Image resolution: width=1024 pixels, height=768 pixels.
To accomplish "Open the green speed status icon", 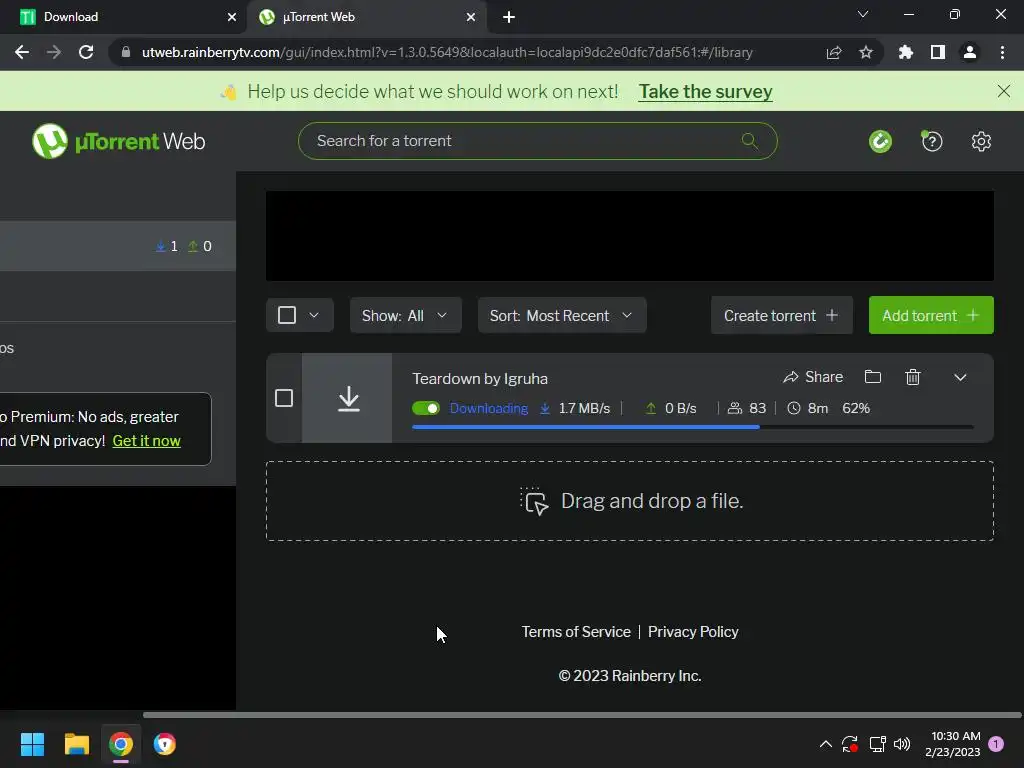I will click(x=880, y=141).
